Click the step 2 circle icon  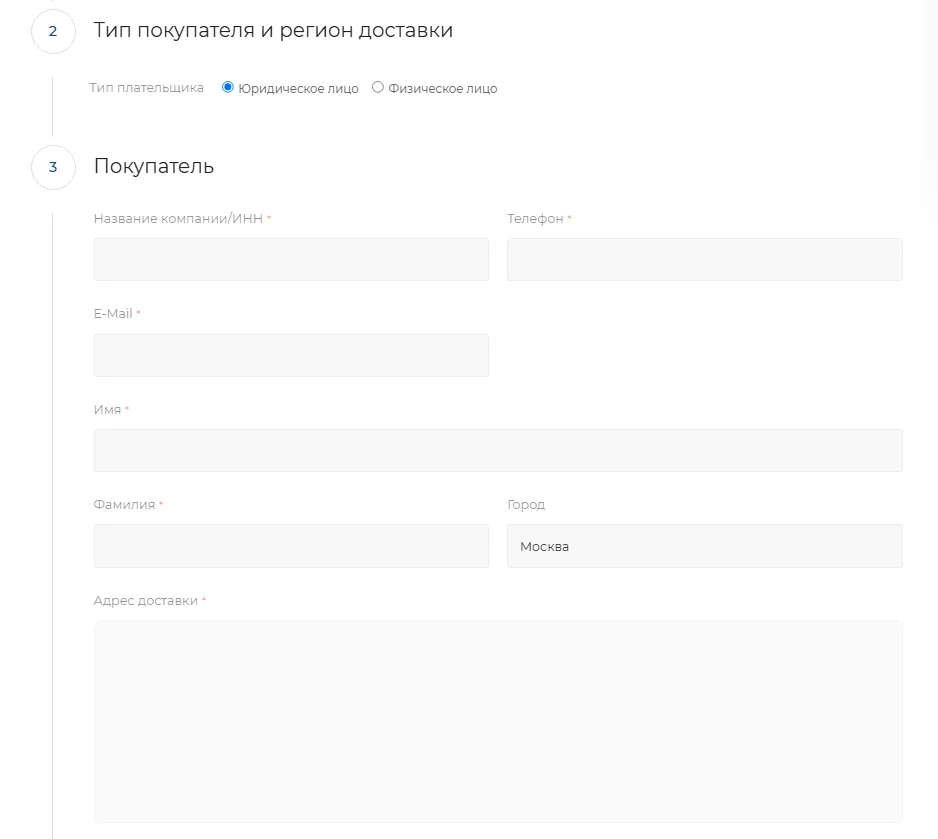(x=53, y=31)
